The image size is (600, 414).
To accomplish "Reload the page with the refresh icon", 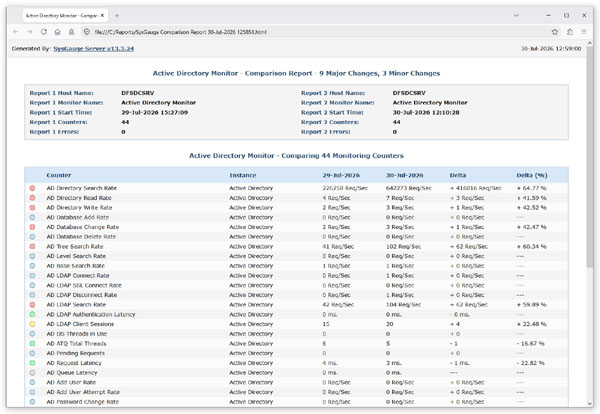I will click(x=44, y=32).
